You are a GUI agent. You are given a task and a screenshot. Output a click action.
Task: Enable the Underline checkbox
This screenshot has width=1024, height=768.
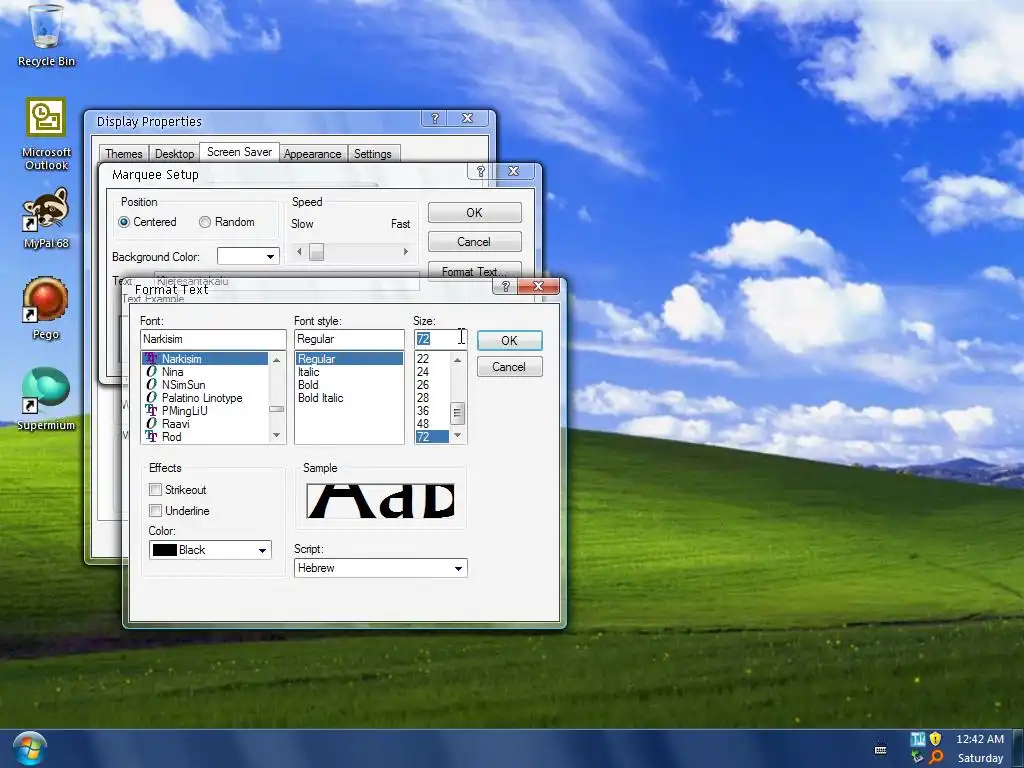(155, 510)
